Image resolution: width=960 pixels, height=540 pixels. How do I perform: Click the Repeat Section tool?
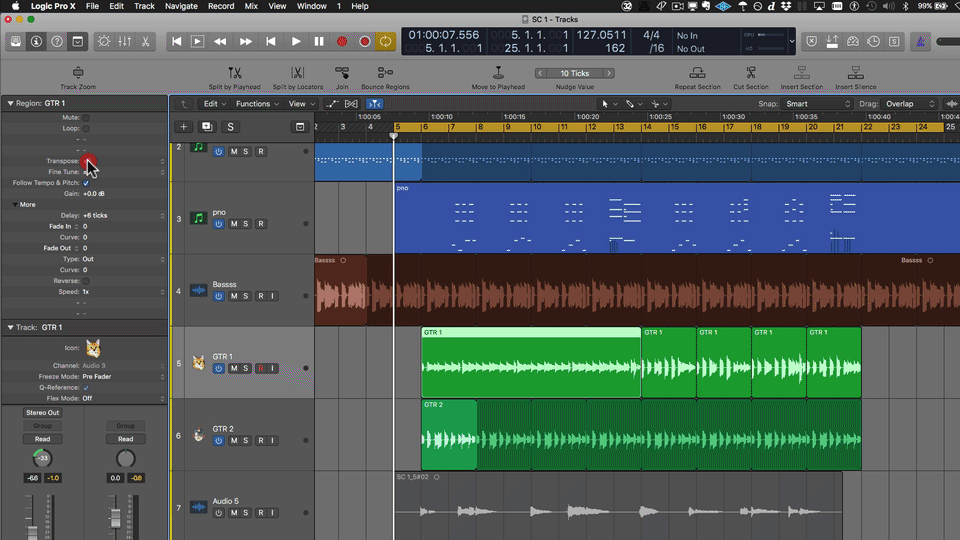[x=697, y=78]
